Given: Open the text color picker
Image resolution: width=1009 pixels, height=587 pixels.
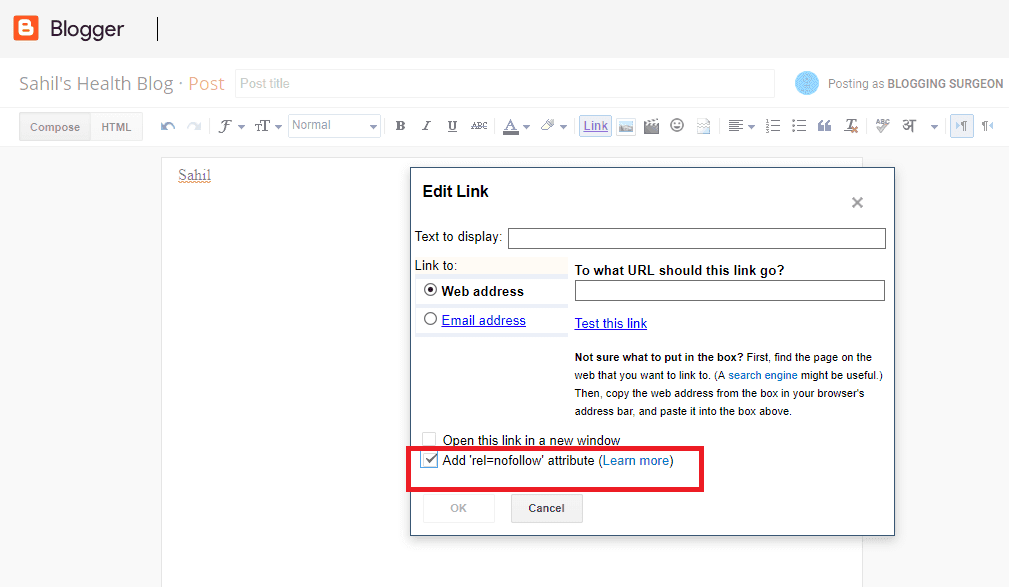Looking at the screenshot, I should [x=516, y=126].
